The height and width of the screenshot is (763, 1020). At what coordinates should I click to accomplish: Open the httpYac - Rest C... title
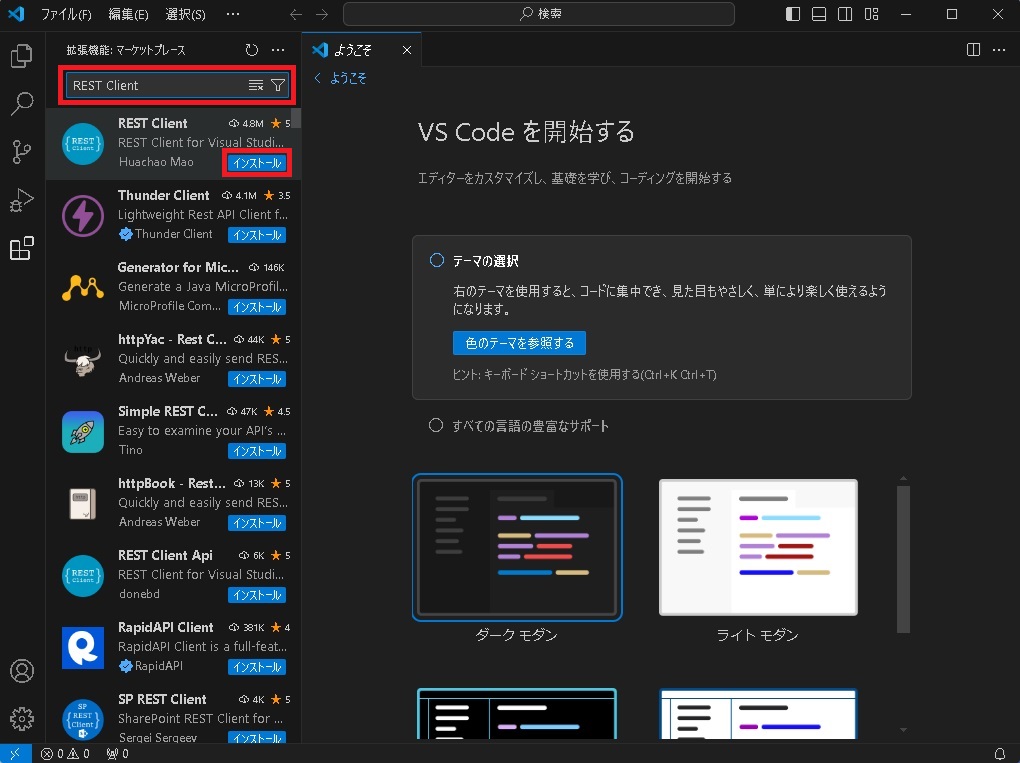point(172,339)
